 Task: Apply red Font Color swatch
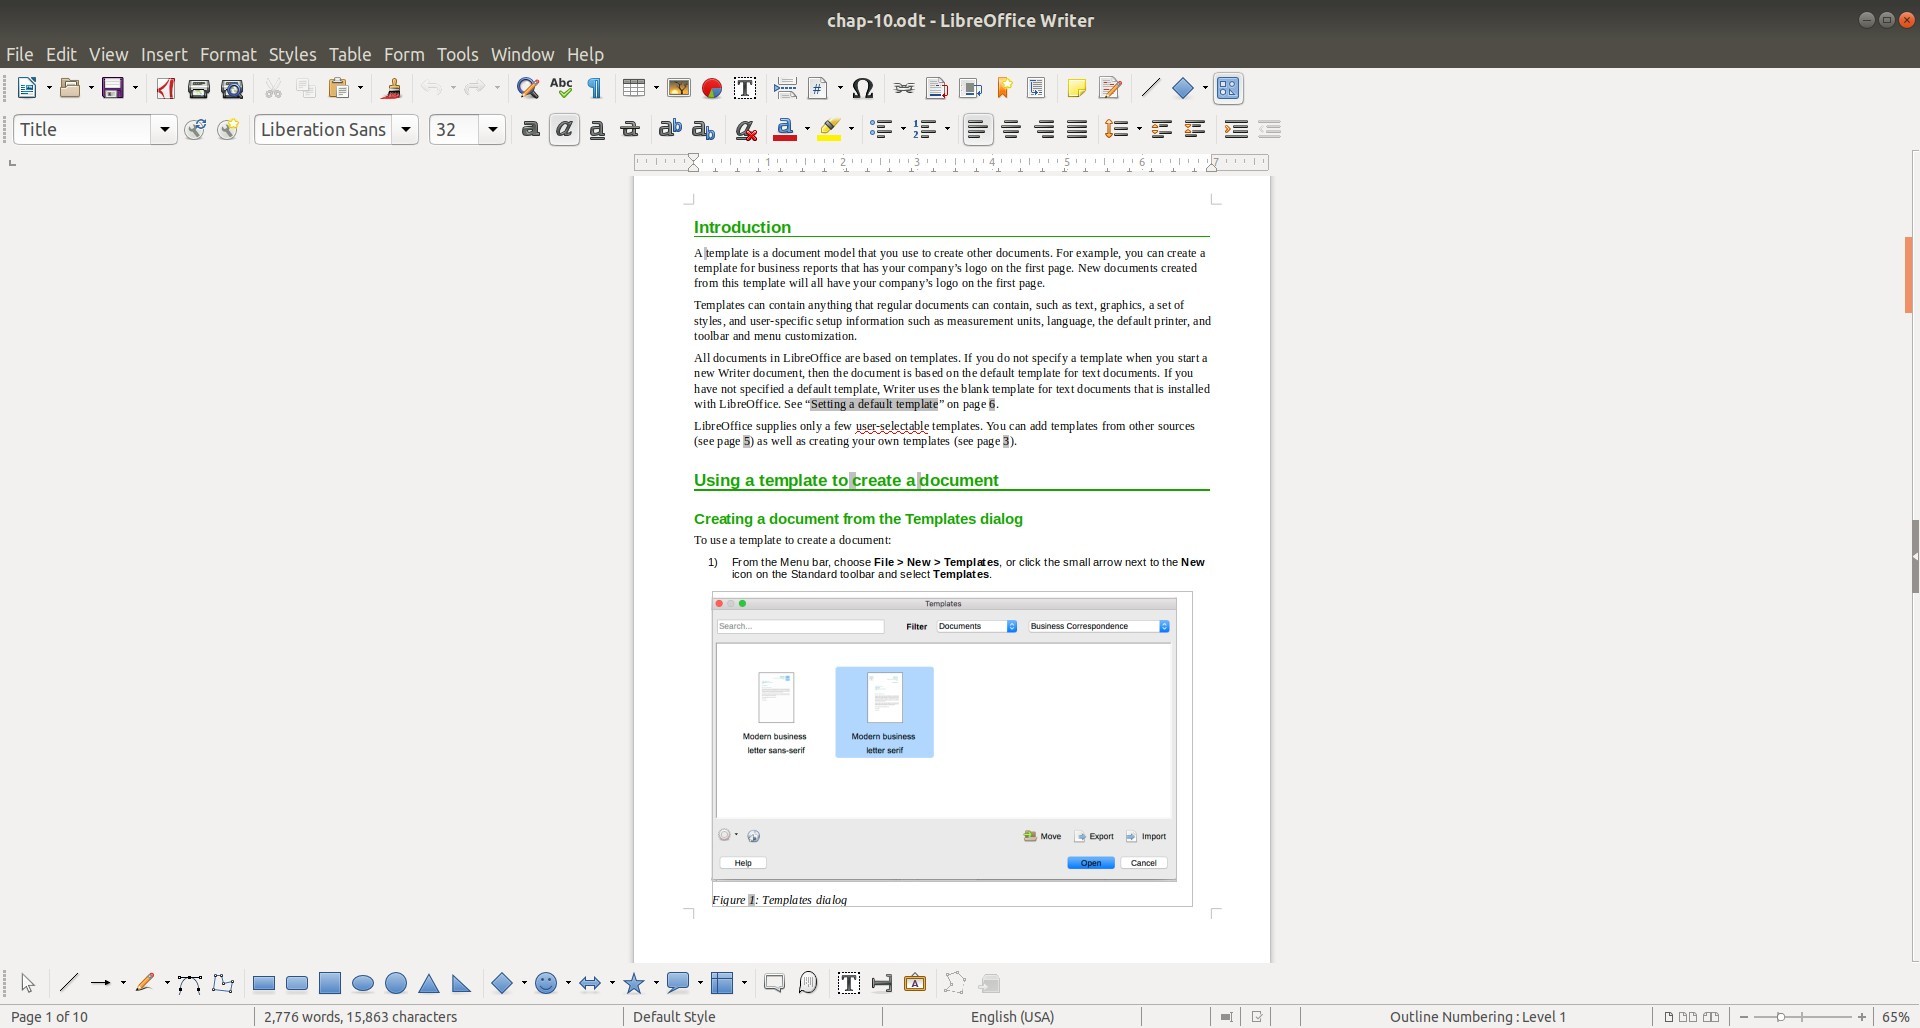tap(786, 129)
